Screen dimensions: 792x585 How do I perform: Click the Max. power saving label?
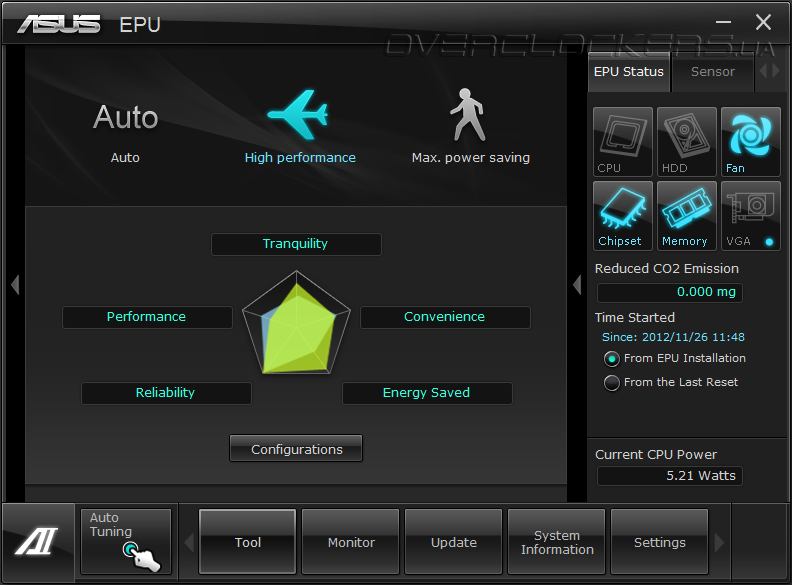click(x=471, y=158)
